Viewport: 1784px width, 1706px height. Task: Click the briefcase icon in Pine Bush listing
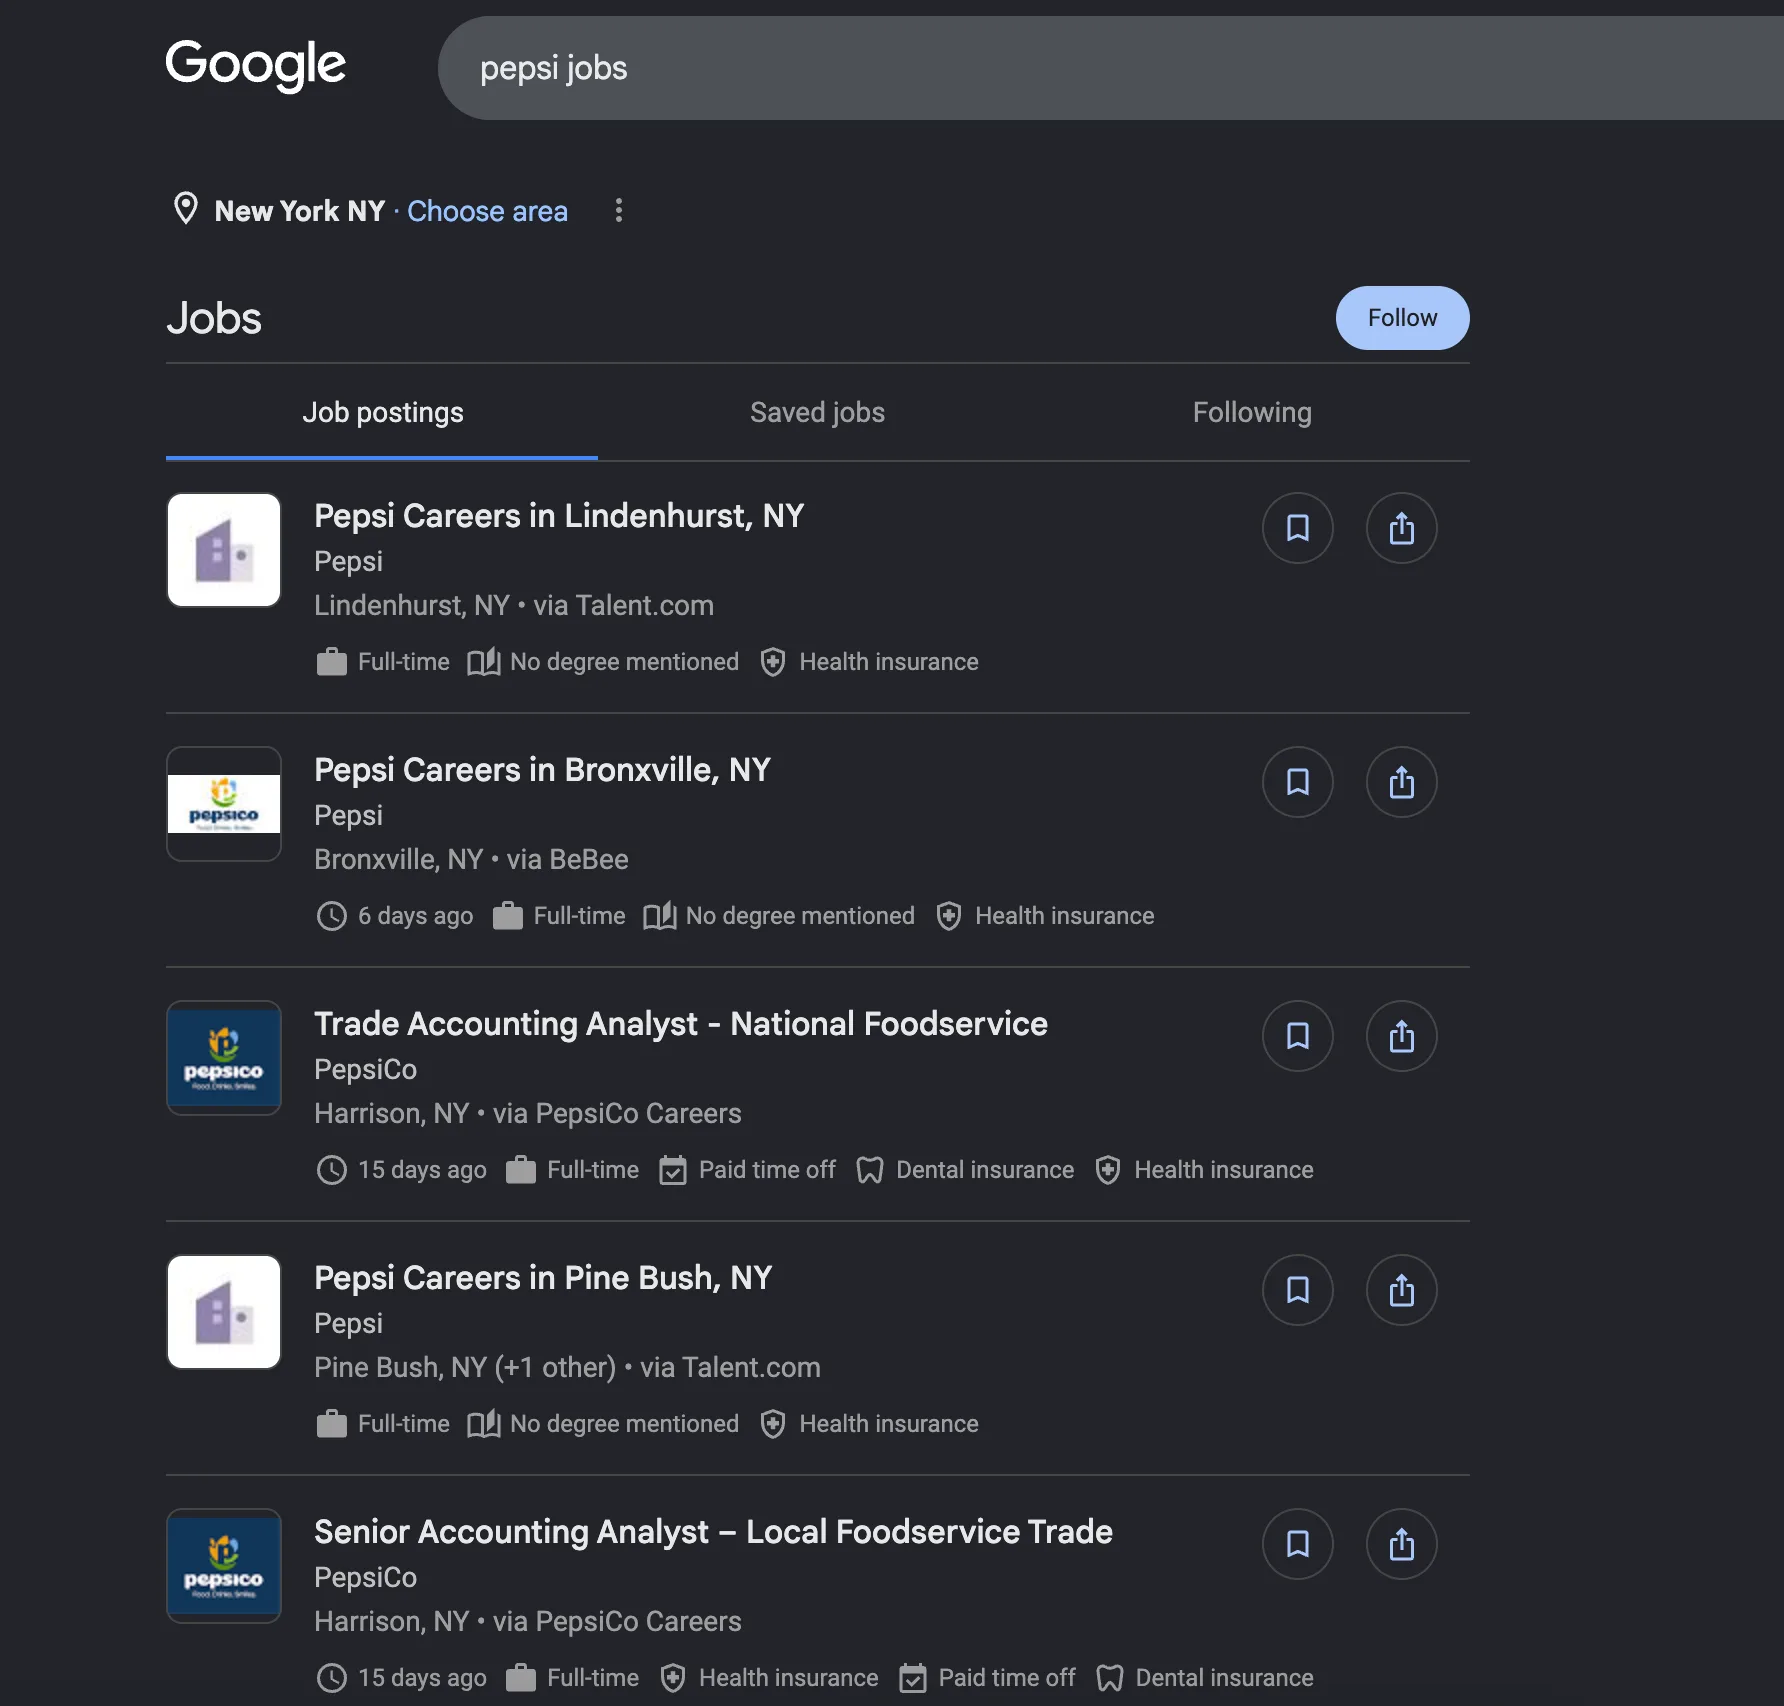tap(331, 1424)
